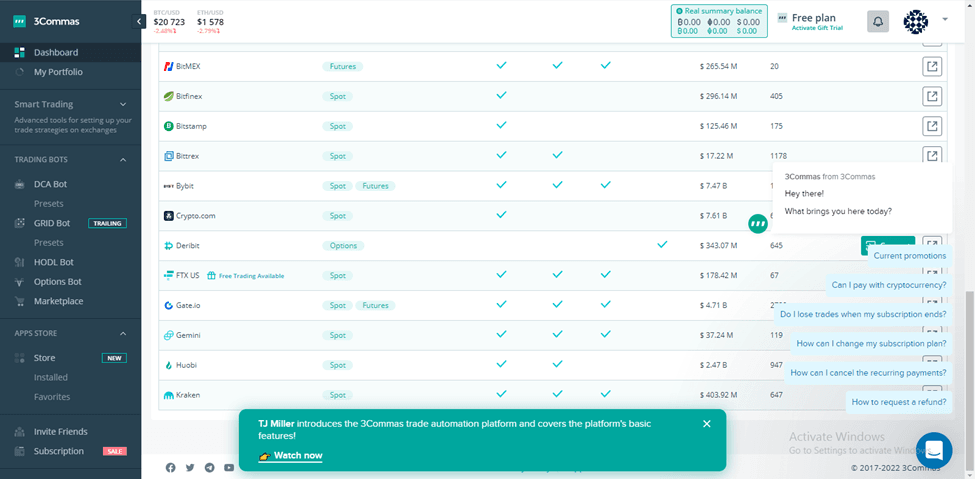Open Favorites apps in sidebar
Image resolution: width=975 pixels, height=479 pixels.
[x=52, y=397]
